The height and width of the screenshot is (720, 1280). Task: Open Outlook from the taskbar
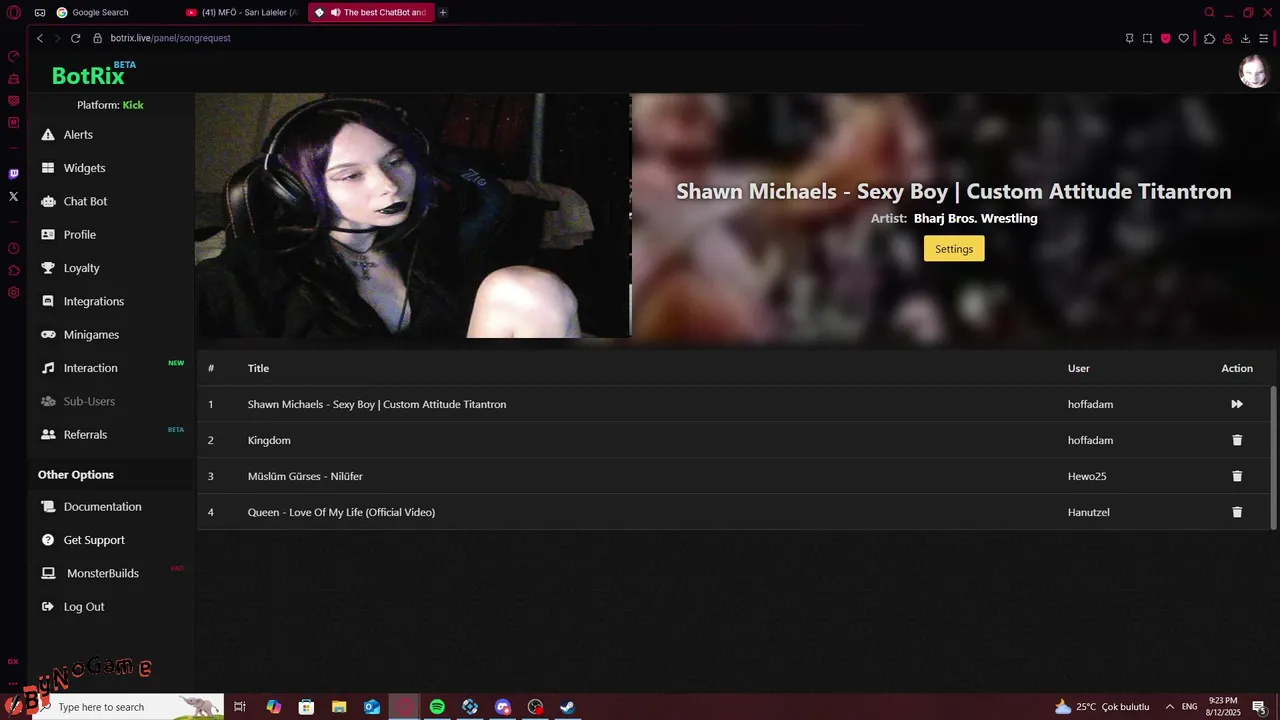(x=372, y=707)
